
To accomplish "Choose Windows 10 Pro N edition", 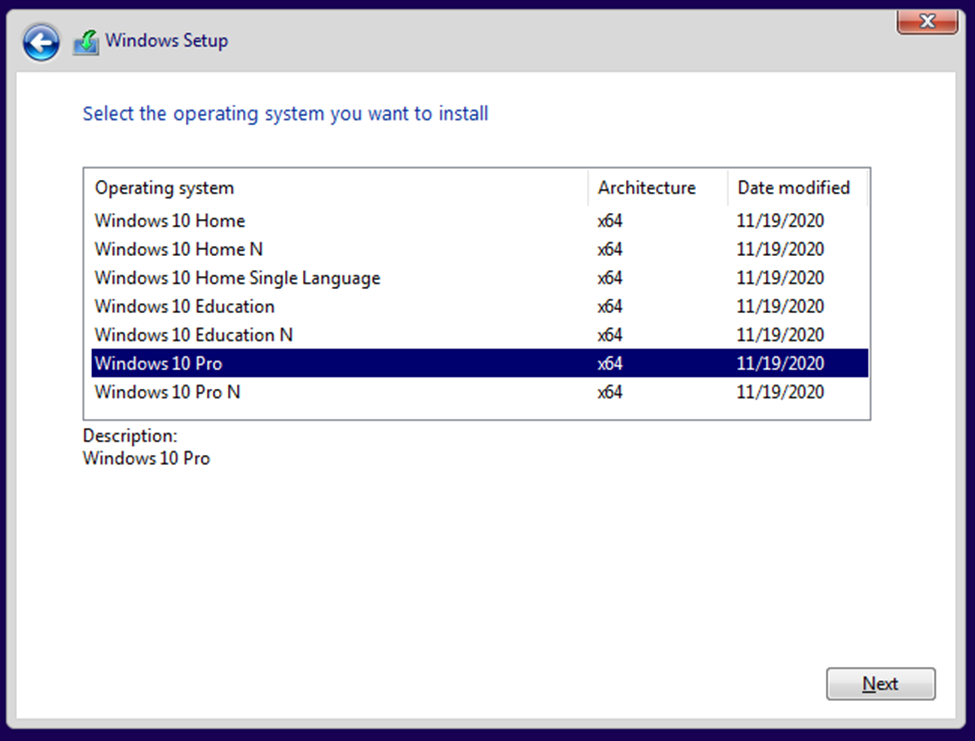I will 479,392.
